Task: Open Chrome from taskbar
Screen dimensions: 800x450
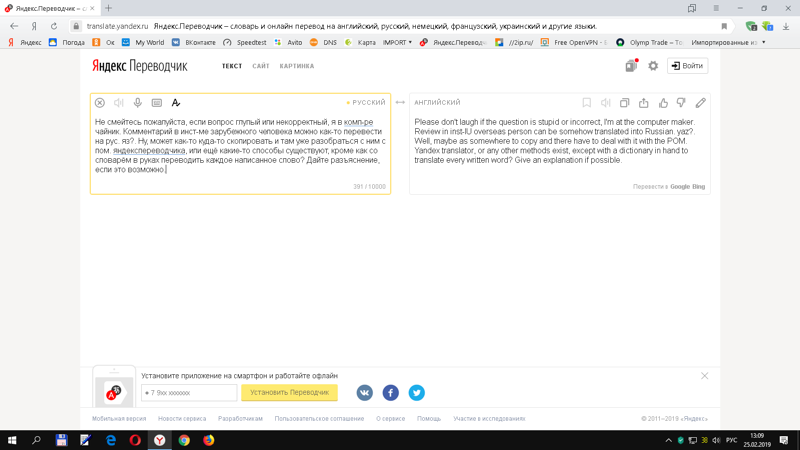Action: click(184, 440)
